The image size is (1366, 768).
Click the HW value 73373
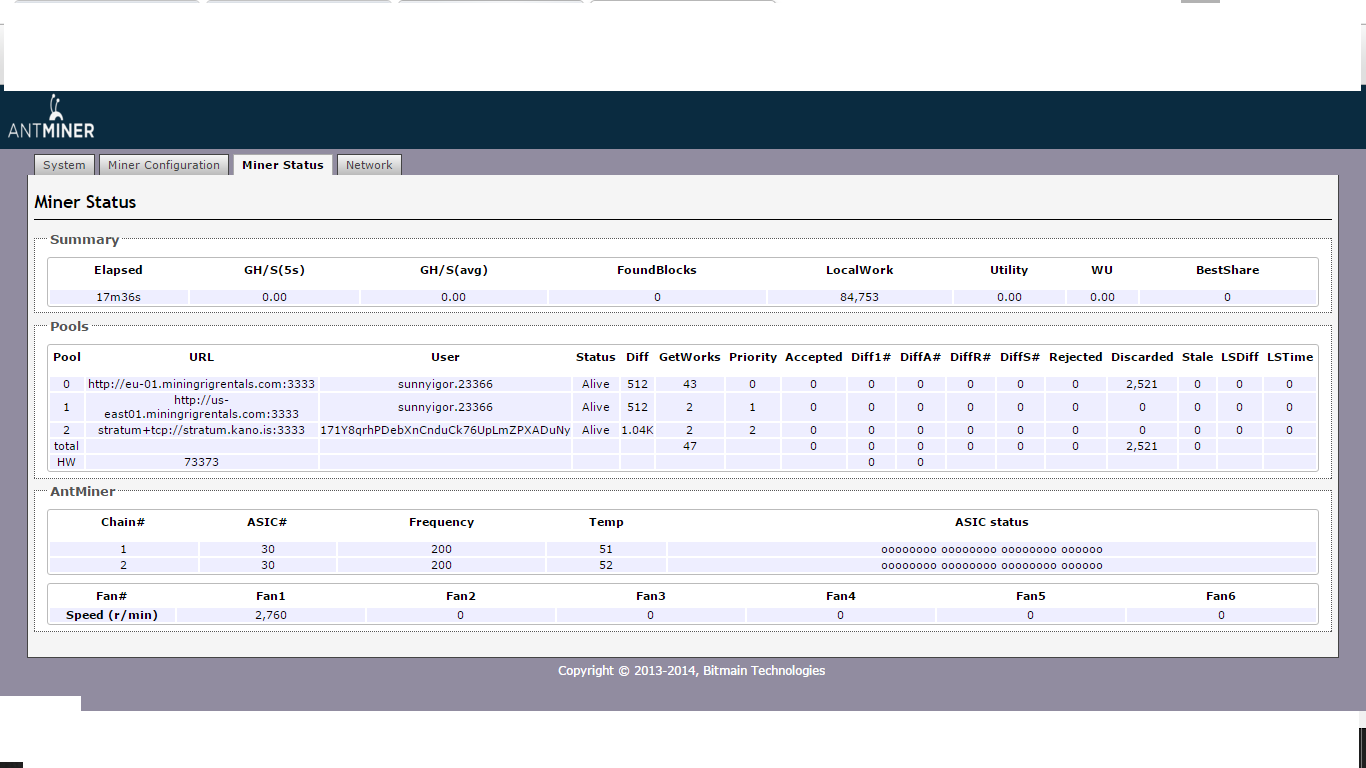click(x=201, y=462)
